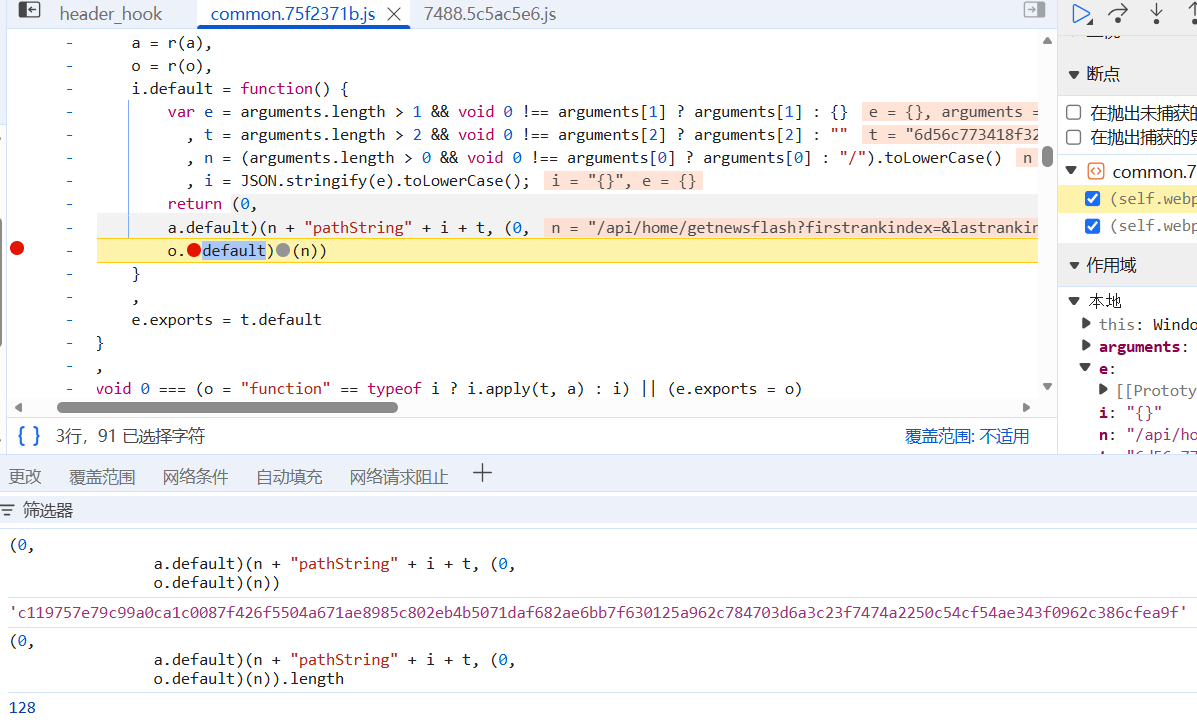Toggle the file navigator sidebar icon

point(30,11)
